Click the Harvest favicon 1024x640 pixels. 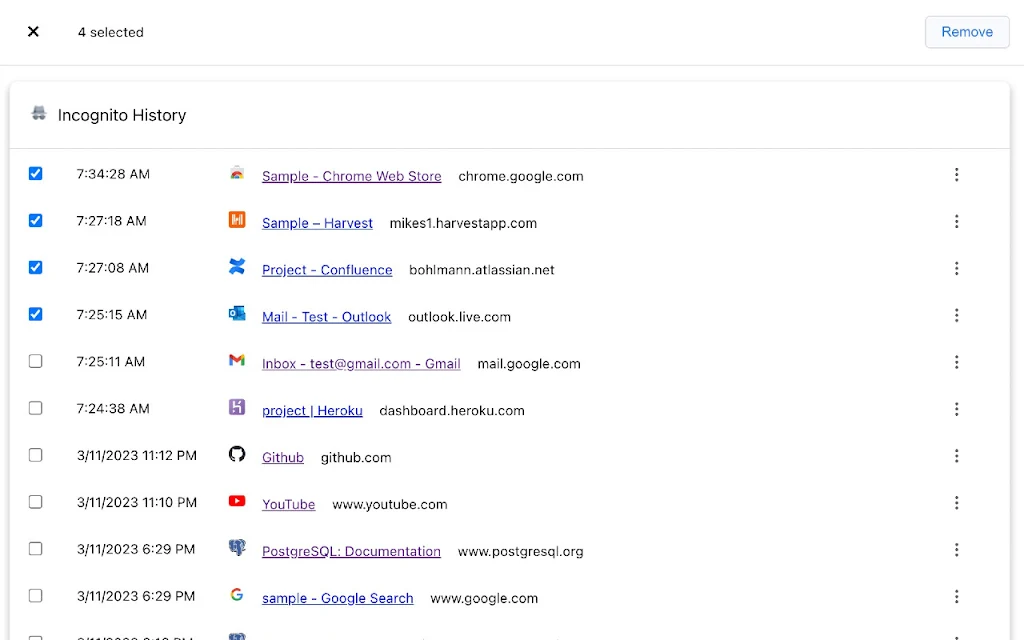click(237, 221)
